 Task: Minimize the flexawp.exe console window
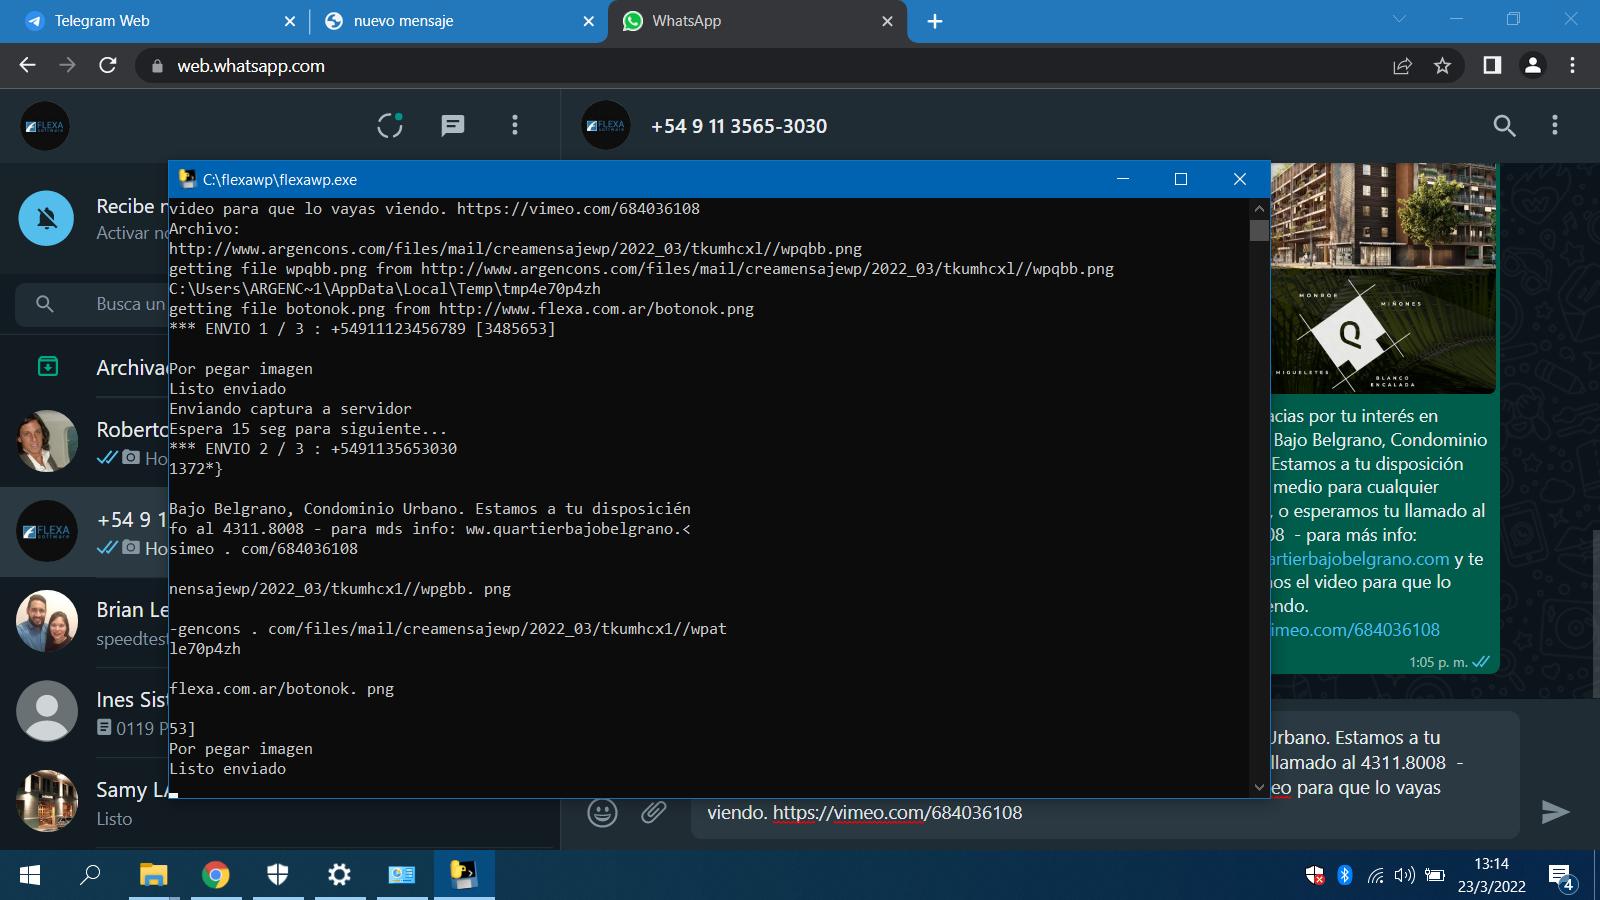point(1123,179)
